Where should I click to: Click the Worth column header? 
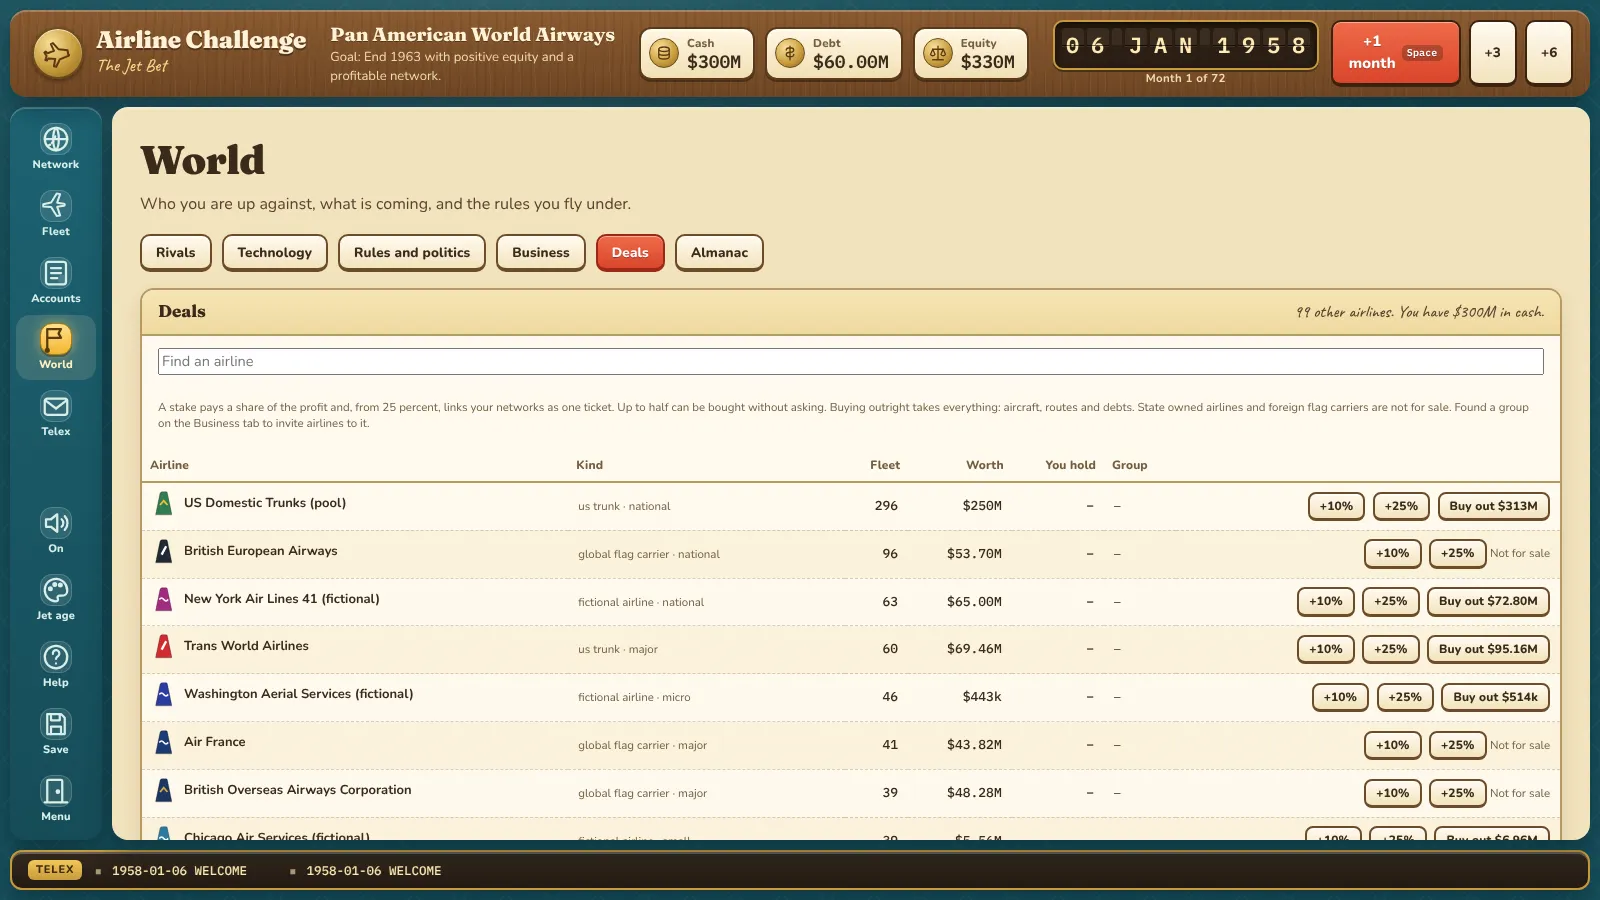[984, 465]
